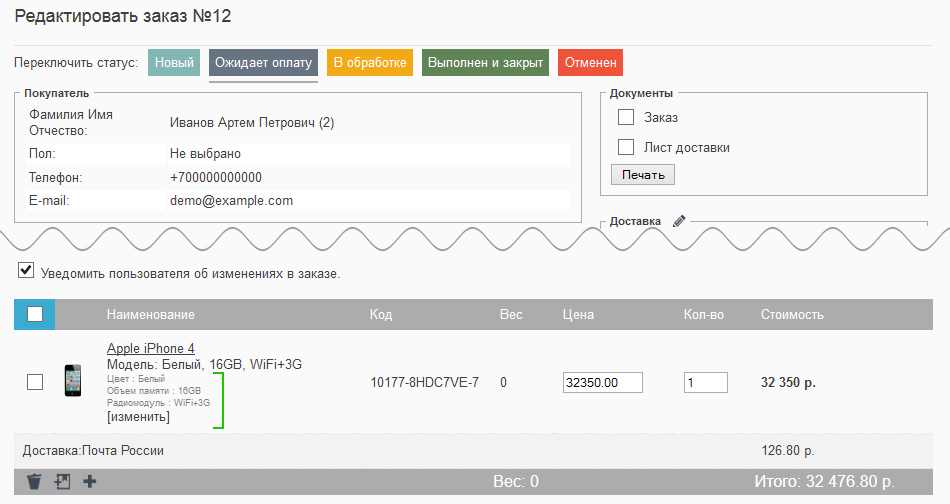Screen dimensions: 950x504
Task: Mark order as Выполнен и закрыт
Action: 485,62
